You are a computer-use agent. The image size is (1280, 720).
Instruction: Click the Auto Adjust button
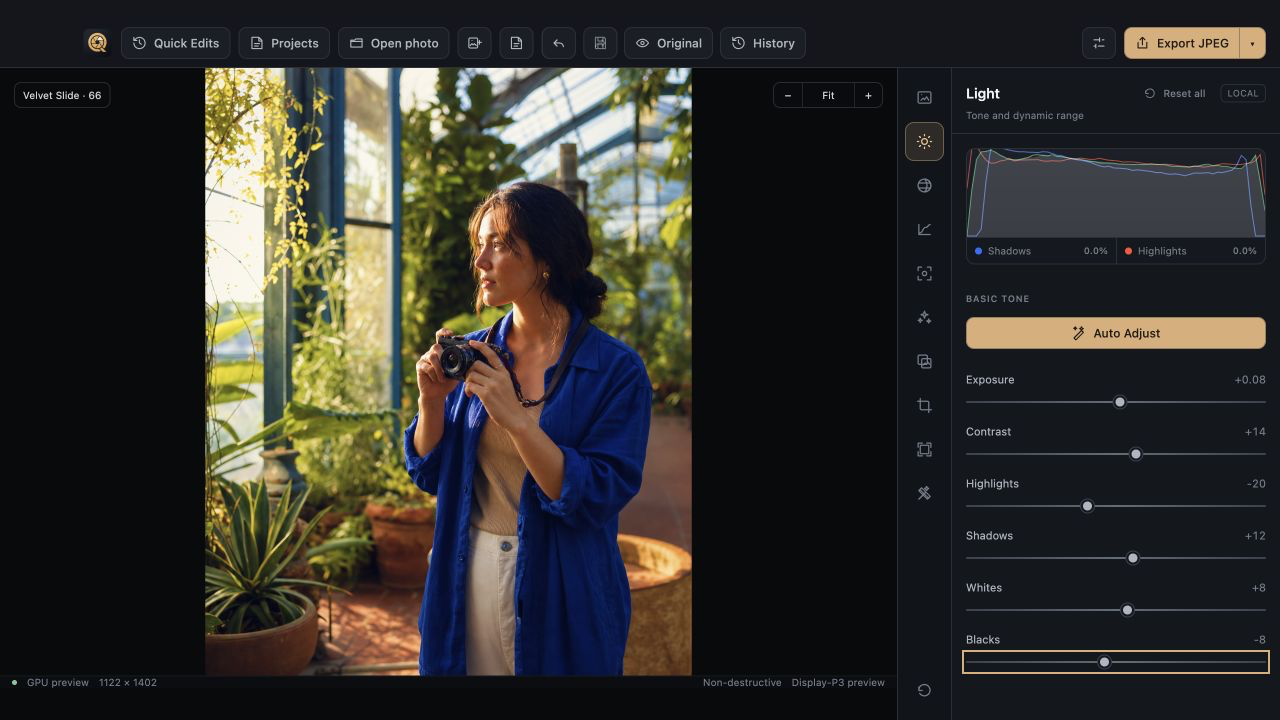click(1116, 333)
